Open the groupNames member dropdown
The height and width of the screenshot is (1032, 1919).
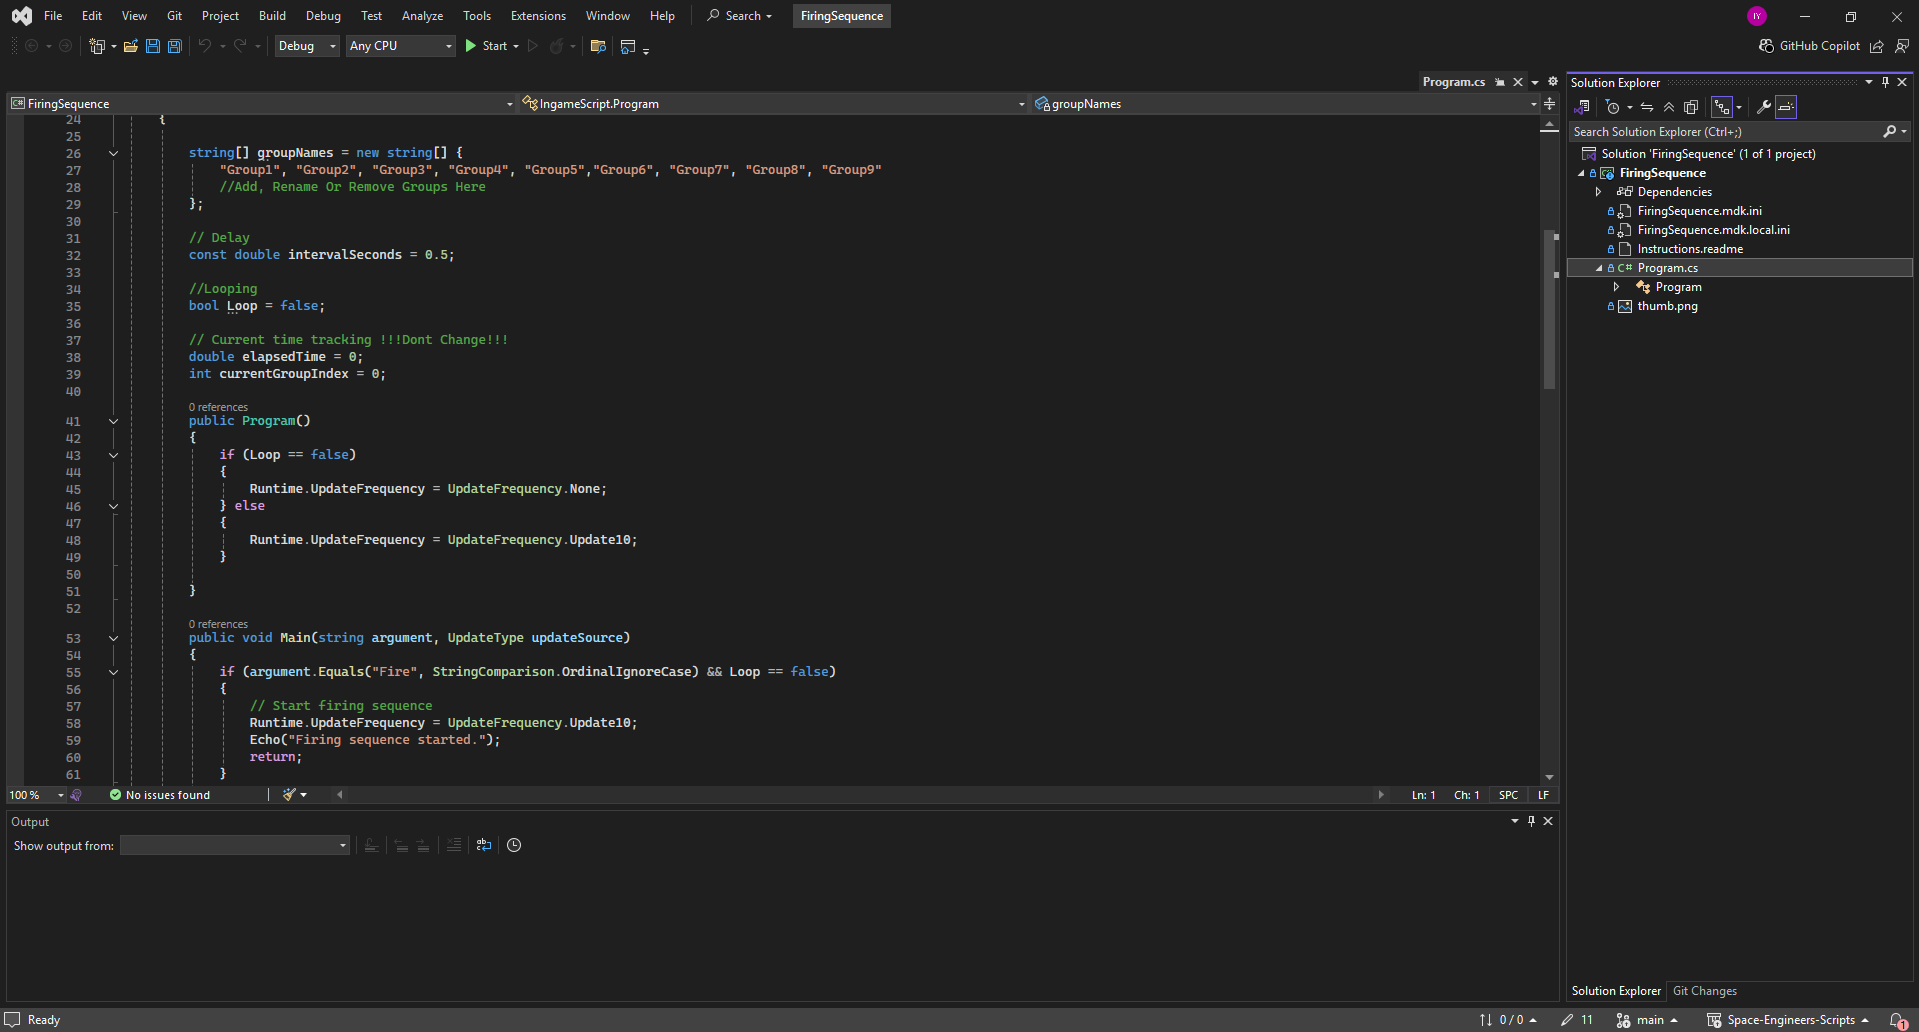tap(1286, 104)
